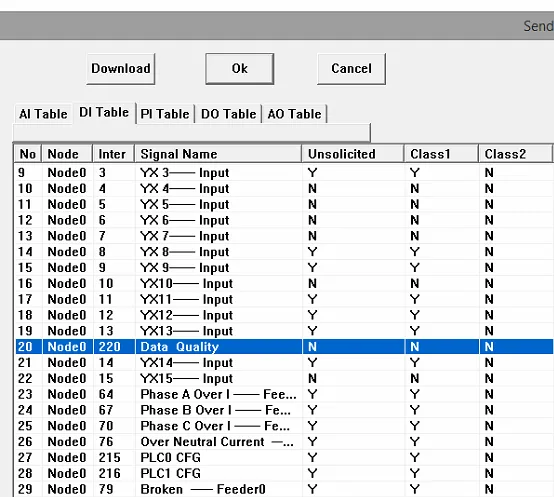Click Inter value 216 in PLC1 CFG row
Screen dimensions: 554x497
click(110, 473)
